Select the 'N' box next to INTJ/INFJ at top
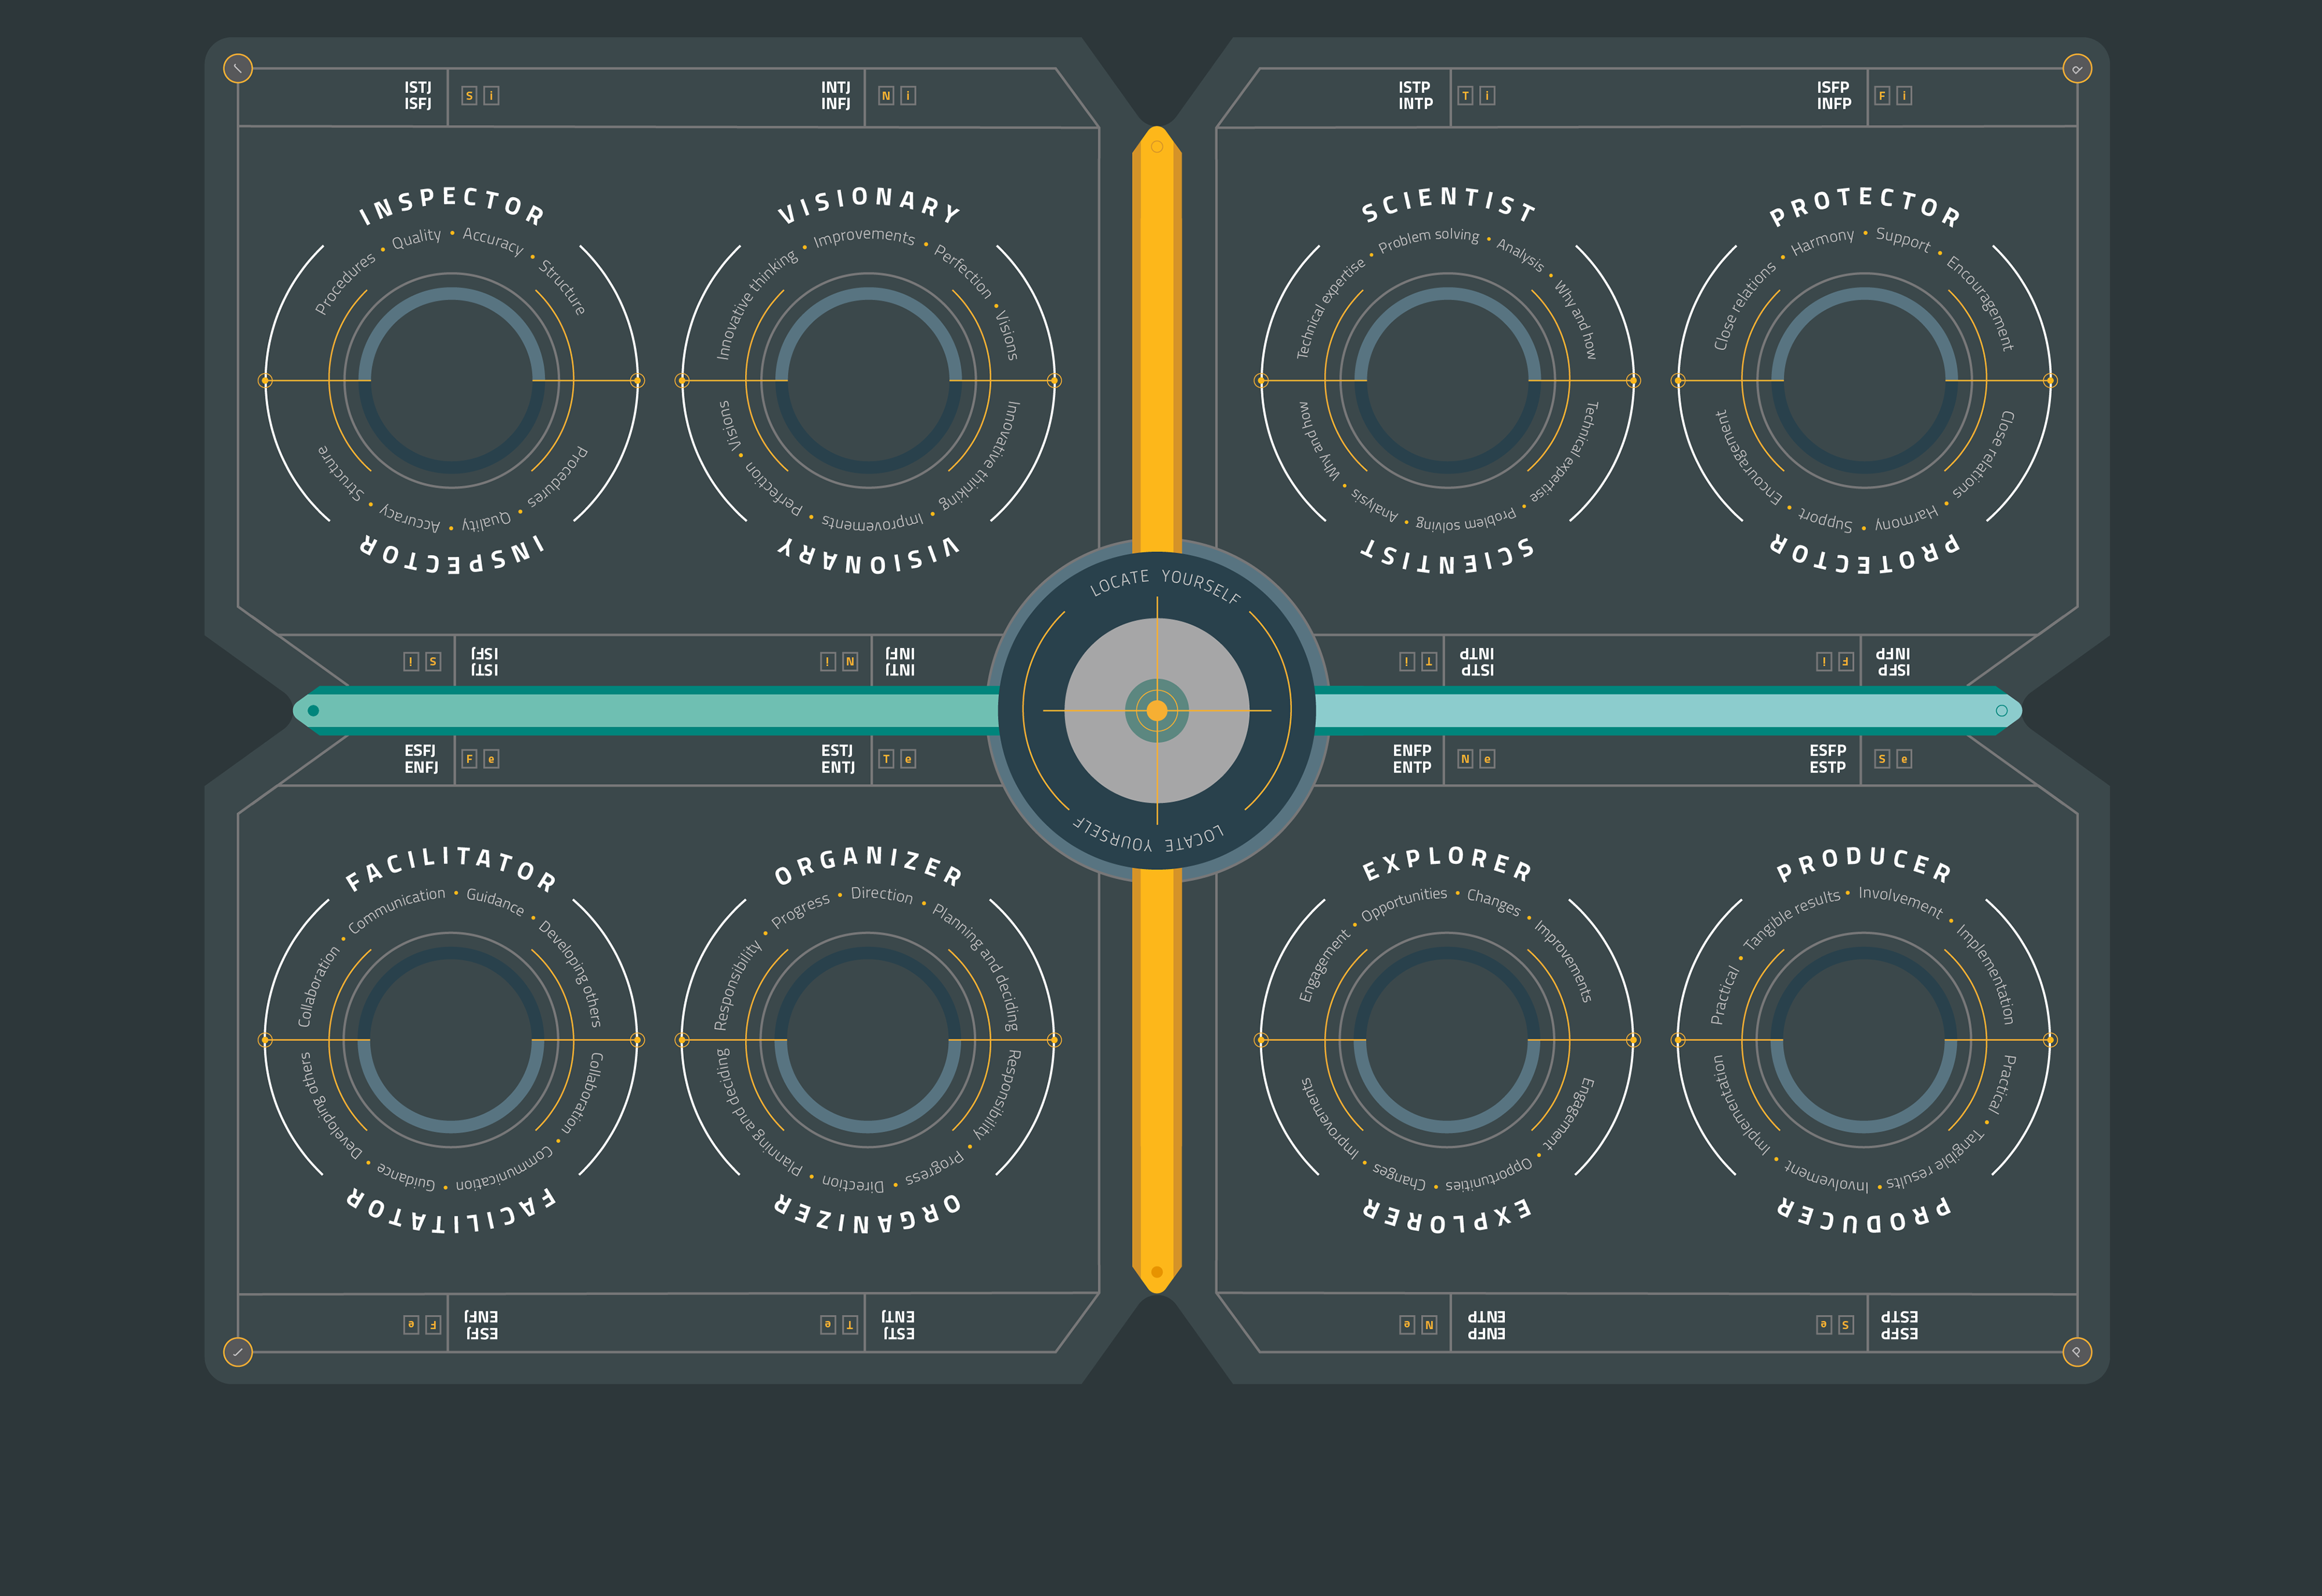 coord(886,96)
